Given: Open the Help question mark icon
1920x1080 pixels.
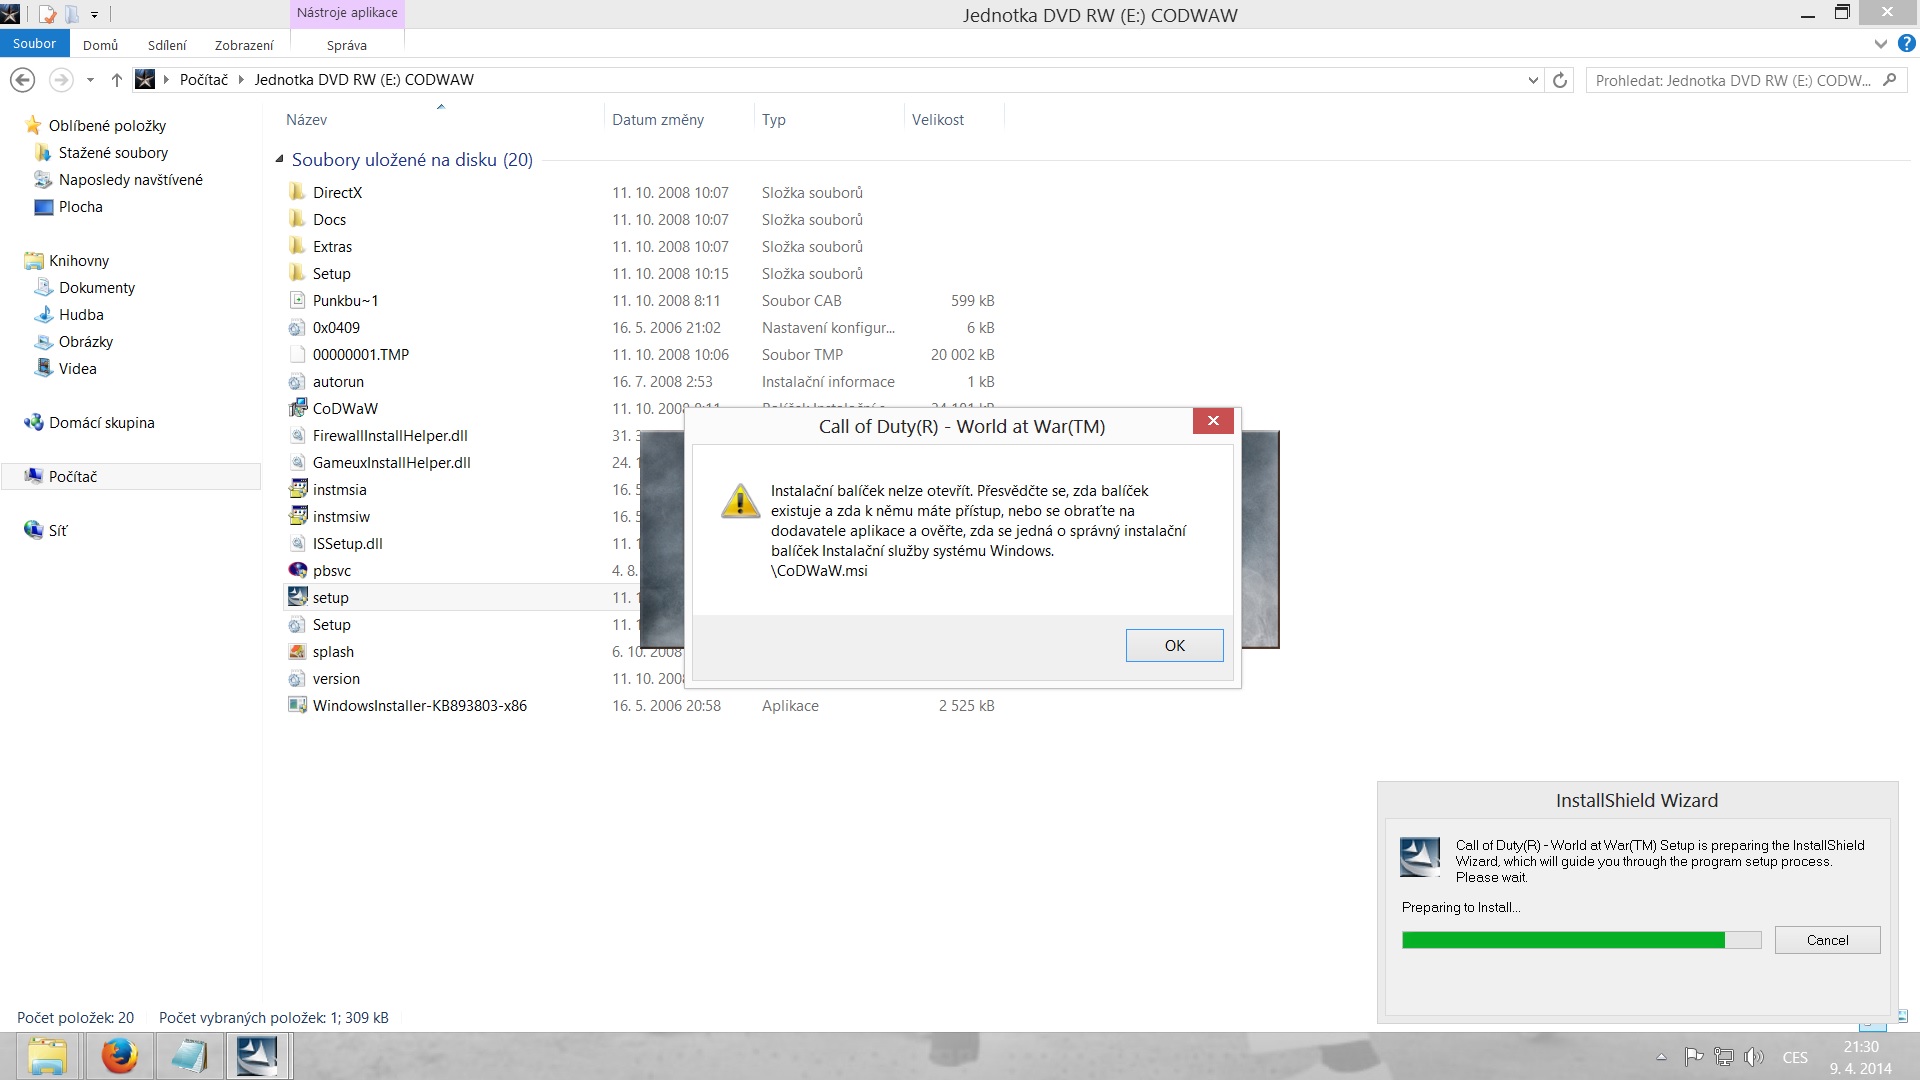Looking at the screenshot, I should (1906, 44).
